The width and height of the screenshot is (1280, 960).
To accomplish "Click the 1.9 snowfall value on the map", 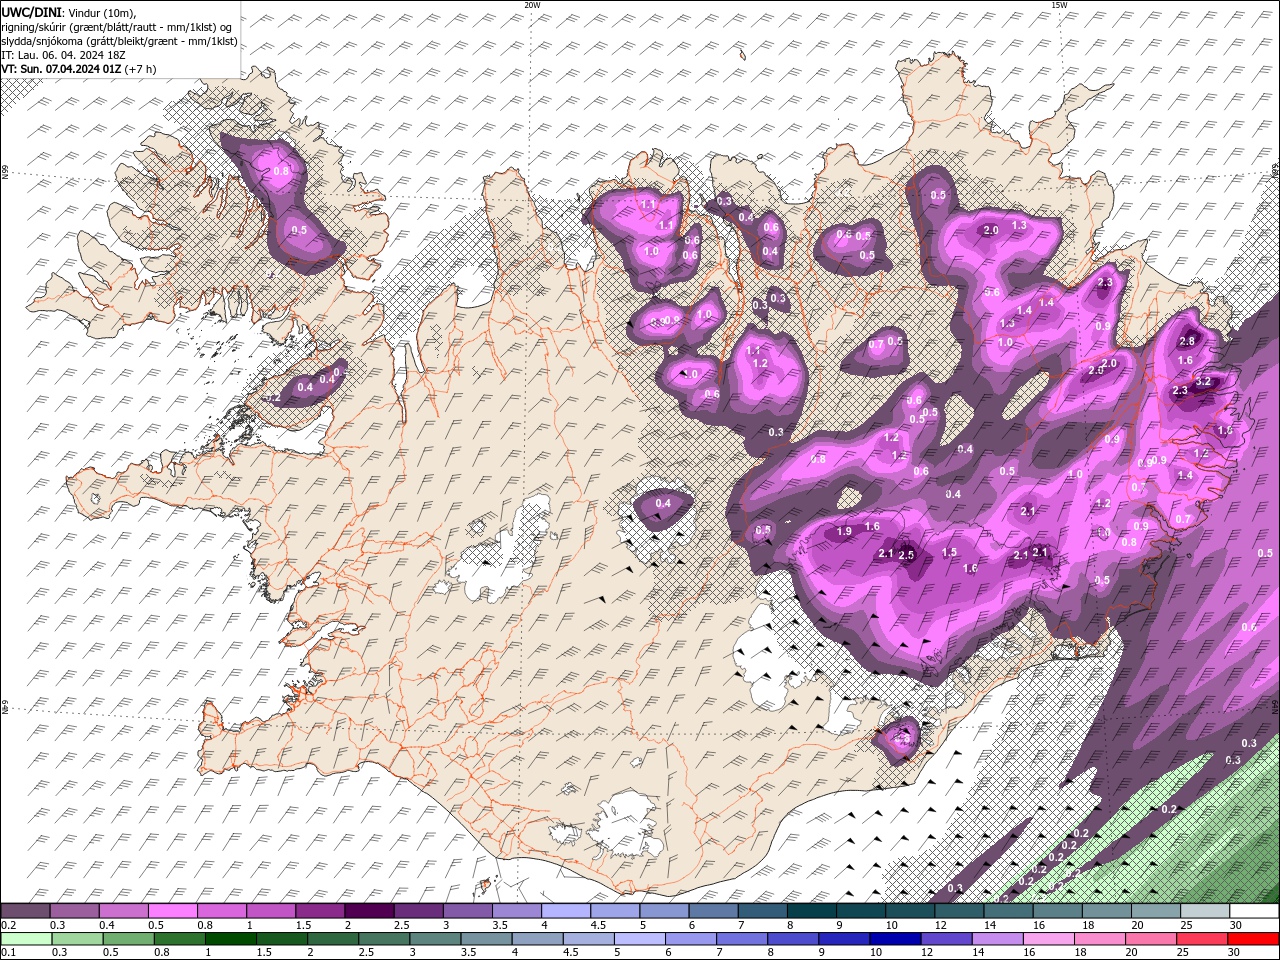I will 844,531.
